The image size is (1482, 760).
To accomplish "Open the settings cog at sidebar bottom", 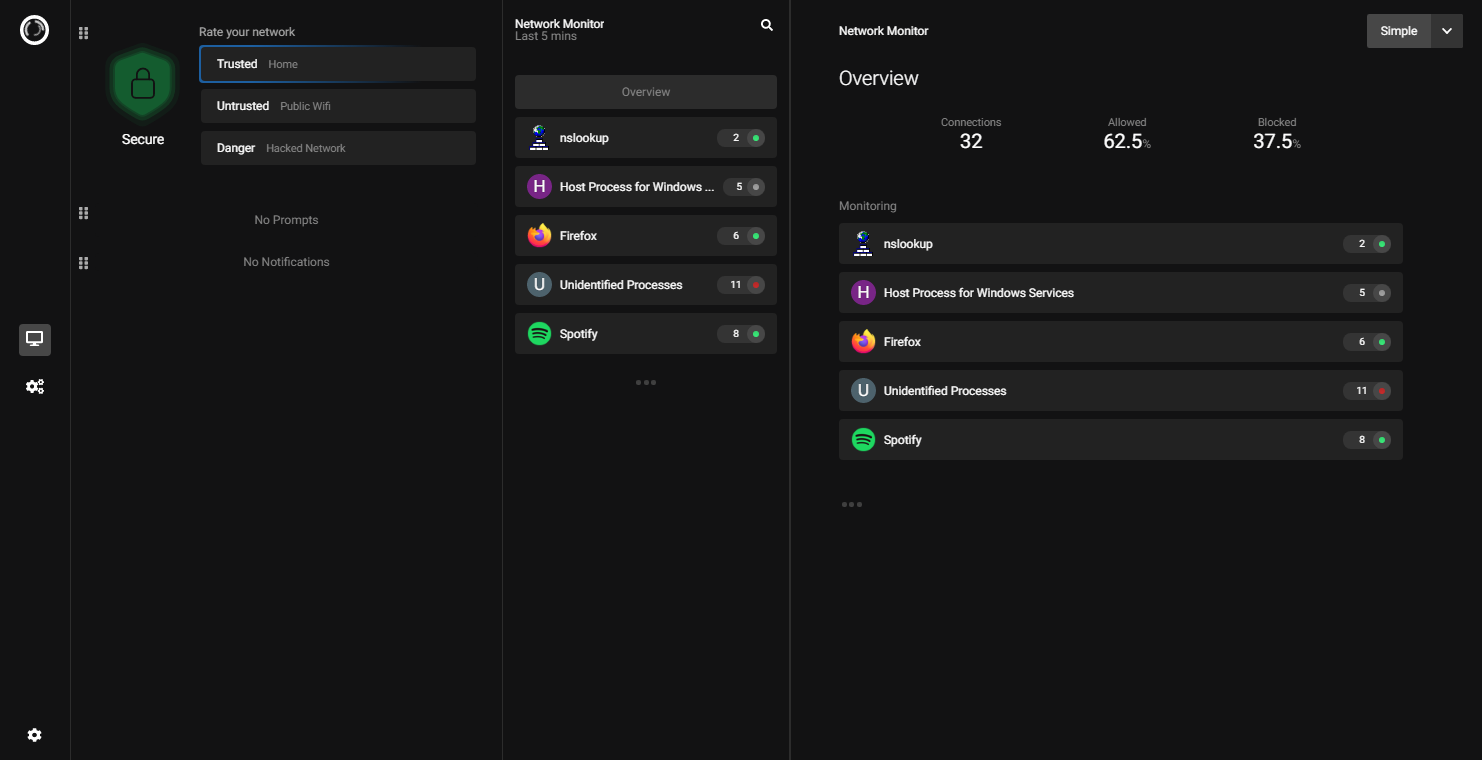I will pos(35,735).
